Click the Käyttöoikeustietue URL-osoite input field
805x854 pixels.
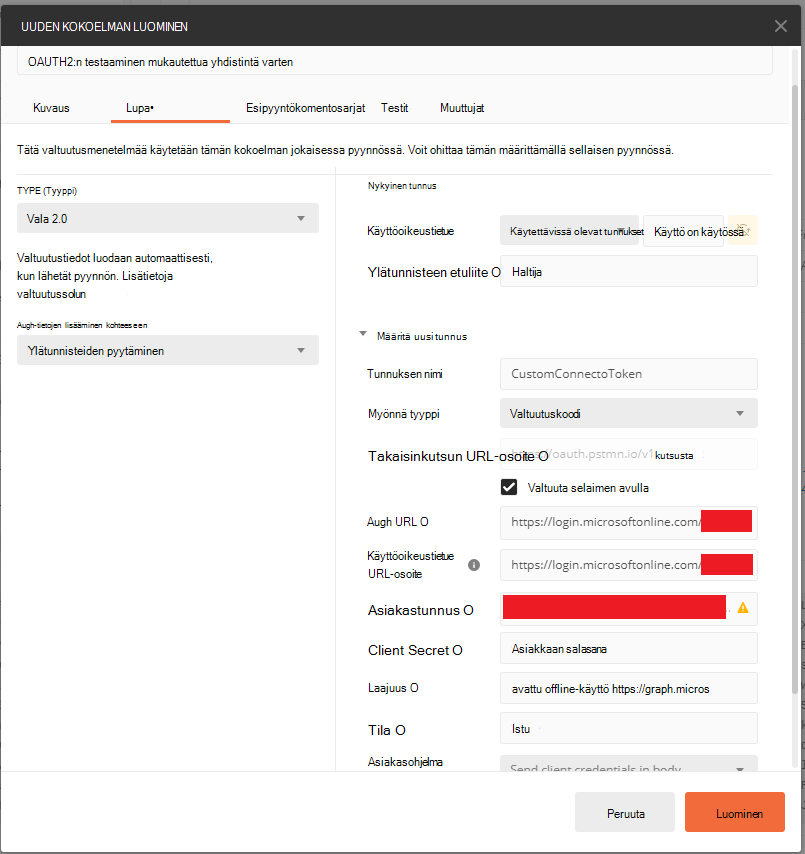(629, 565)
